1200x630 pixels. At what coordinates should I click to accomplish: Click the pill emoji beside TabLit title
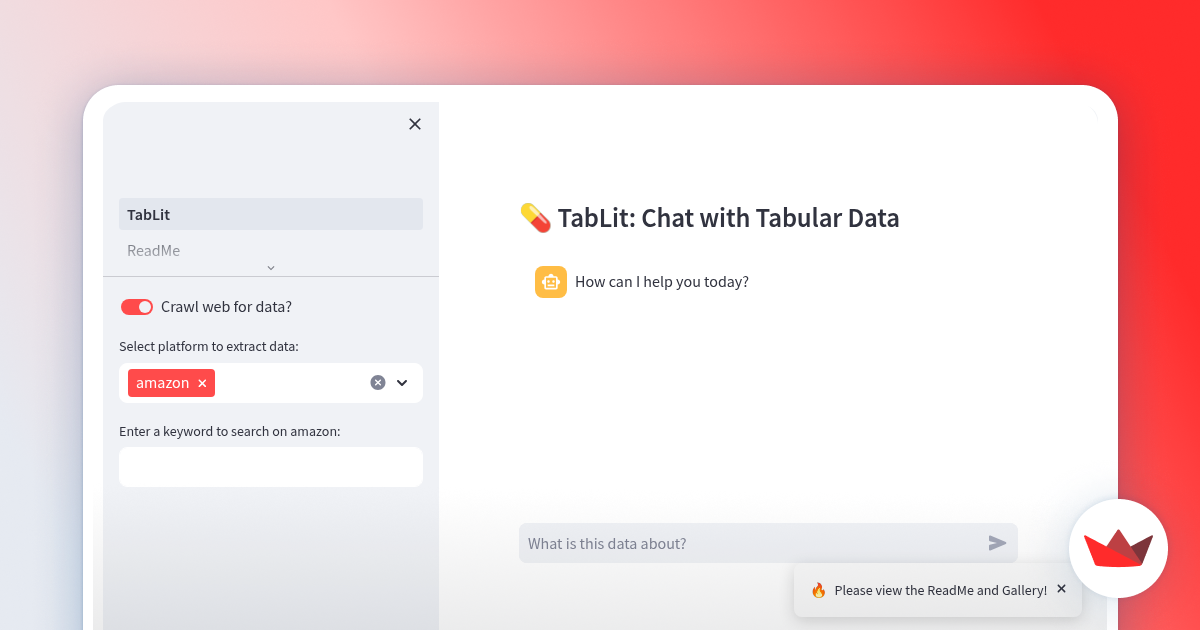click(535, 218)
